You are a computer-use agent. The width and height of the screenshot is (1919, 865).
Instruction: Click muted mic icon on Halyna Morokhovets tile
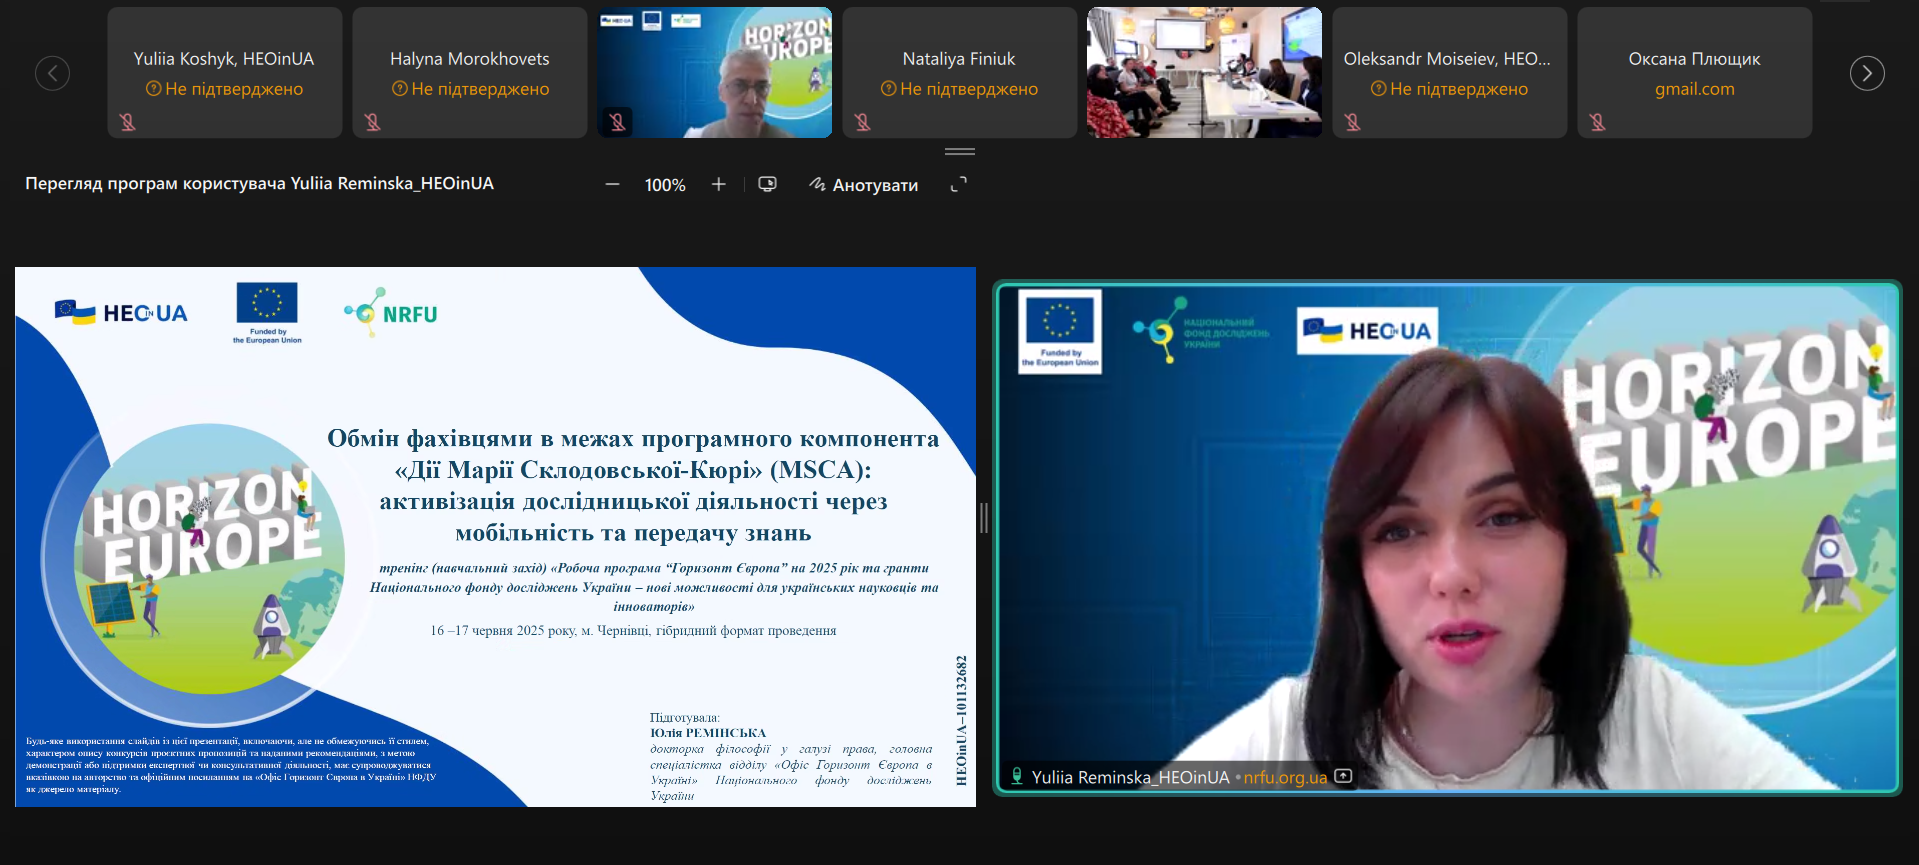point(373,122)
